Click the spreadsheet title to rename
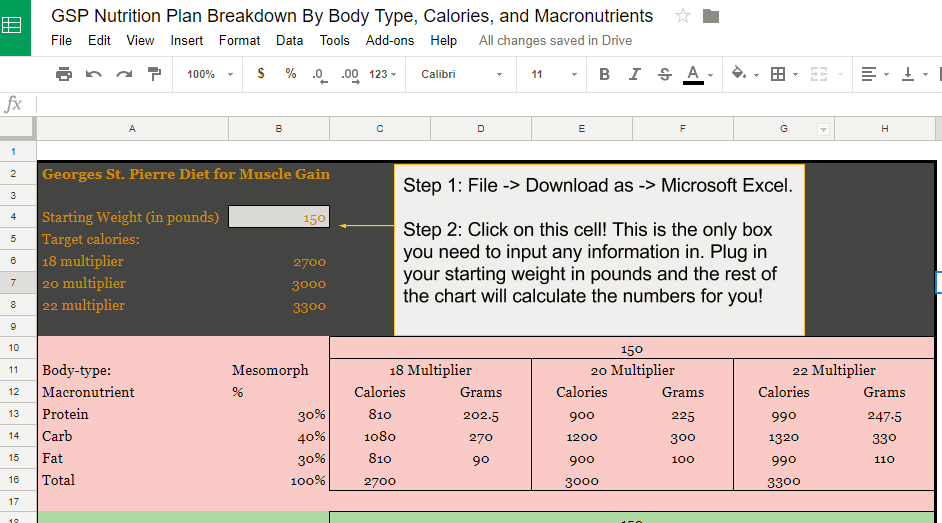Screen dimensions: 942x523 click(x=352, y=16)
